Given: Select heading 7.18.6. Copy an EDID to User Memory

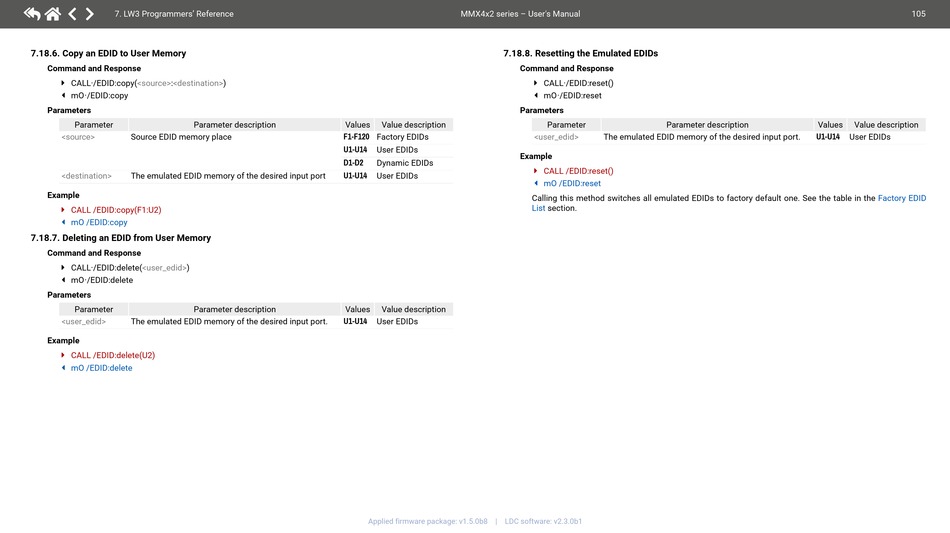Looking at the screenshot, I should pos(108,53).
